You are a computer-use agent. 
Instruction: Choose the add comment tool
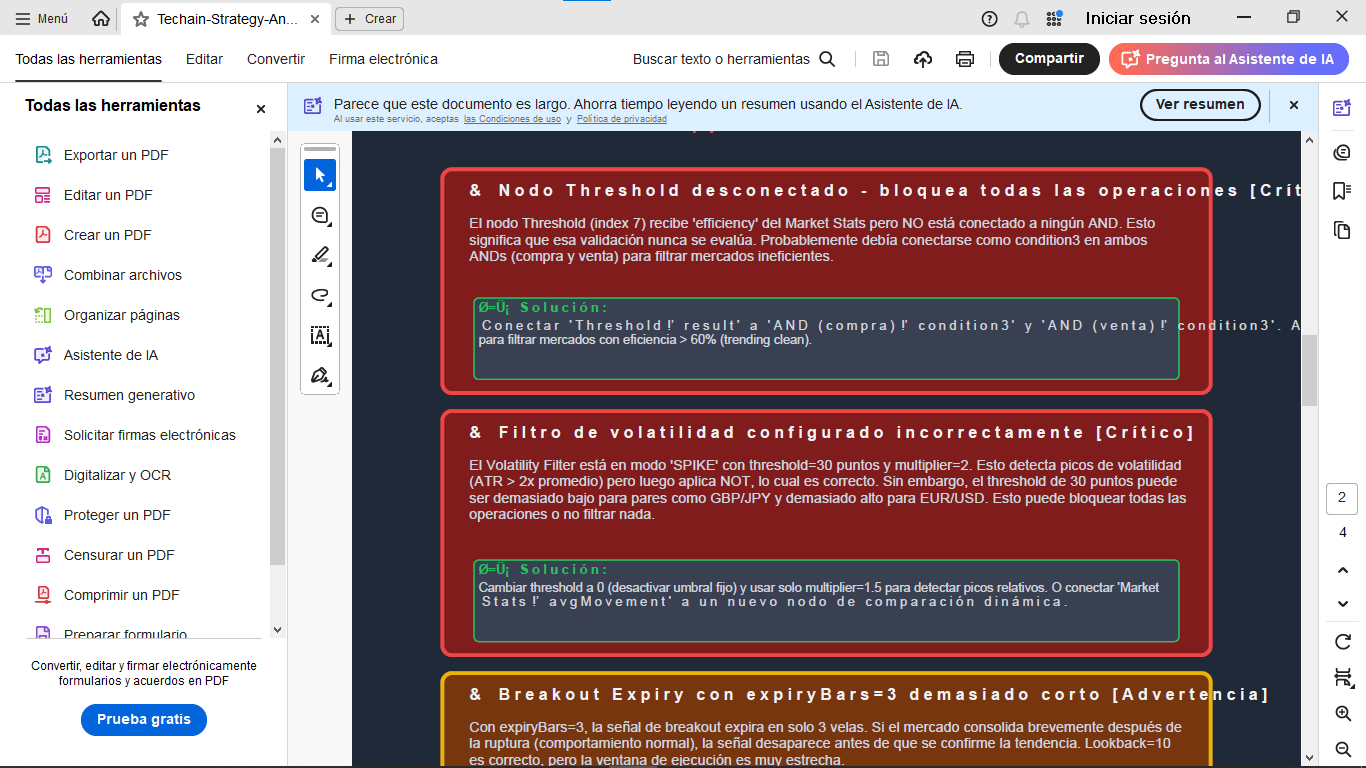tap(320, 215)
